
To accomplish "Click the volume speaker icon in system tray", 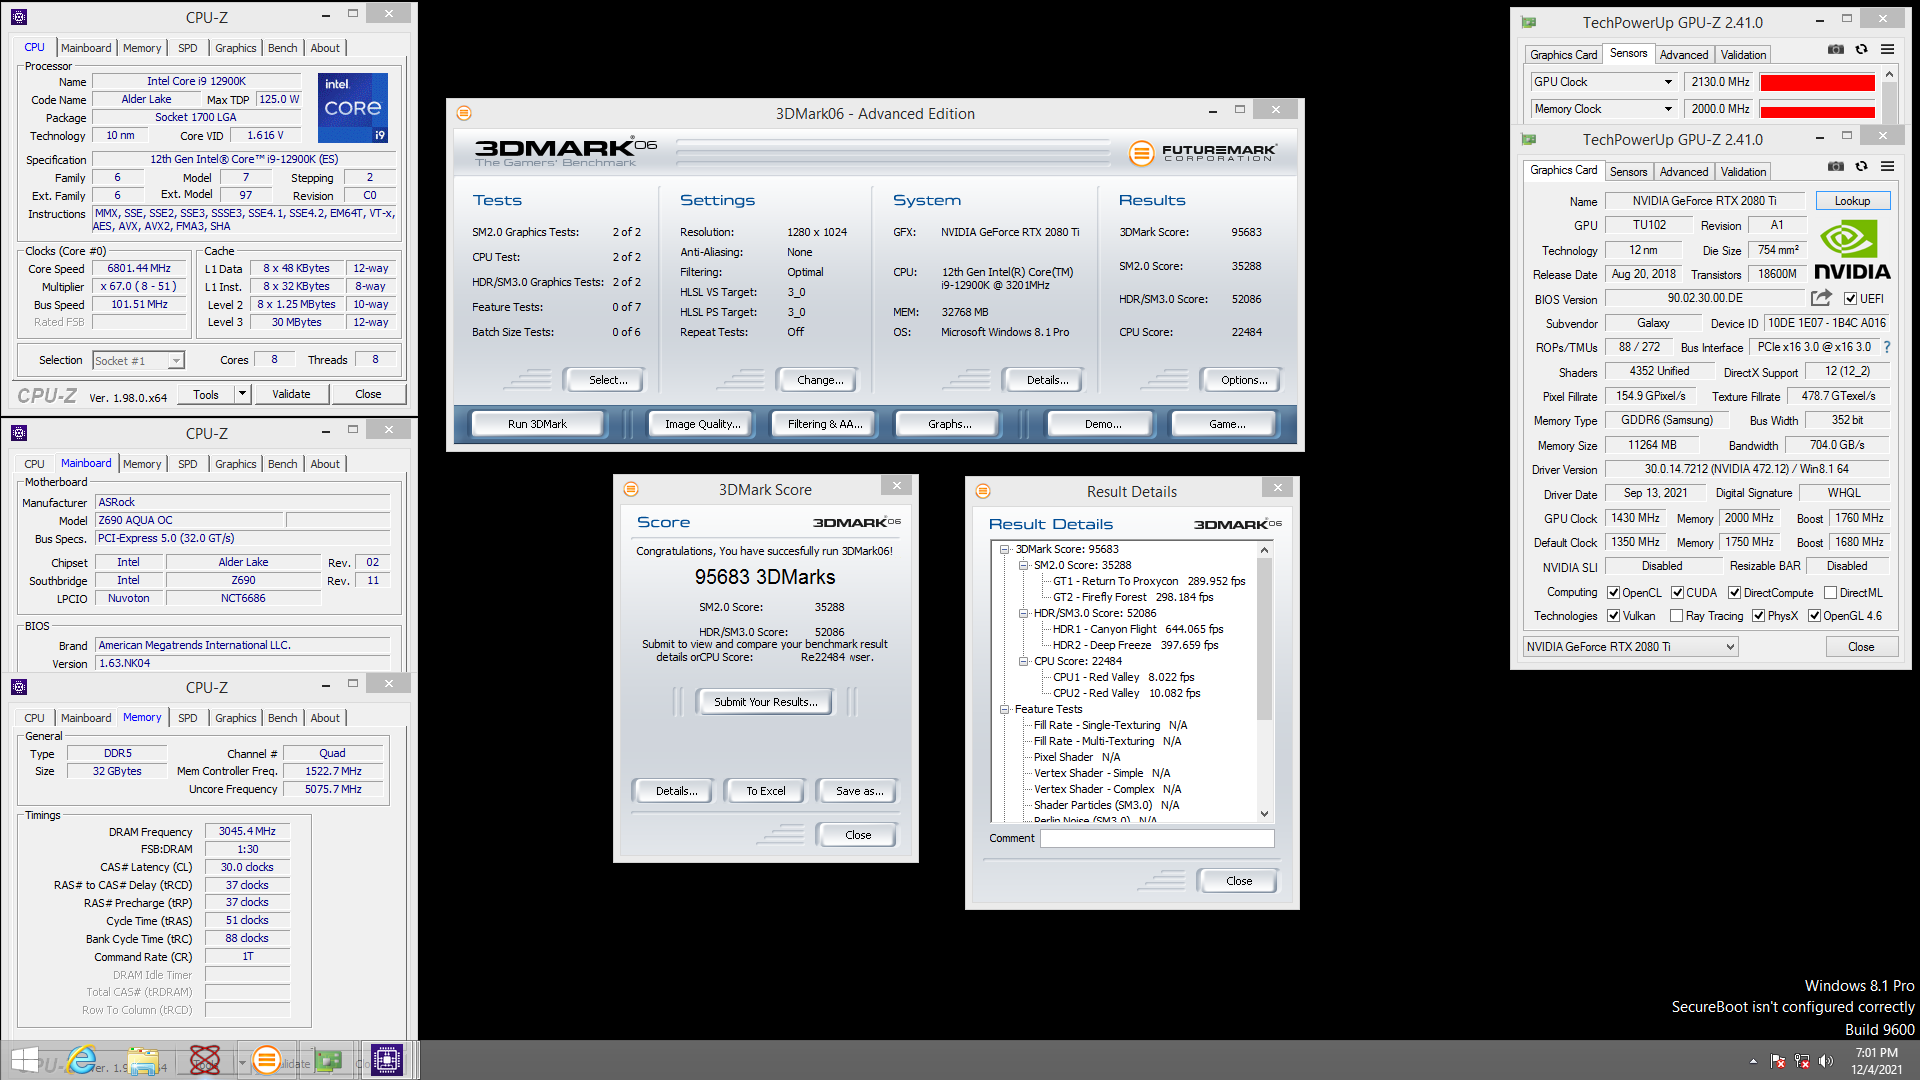I will tap(1826, 1061).
